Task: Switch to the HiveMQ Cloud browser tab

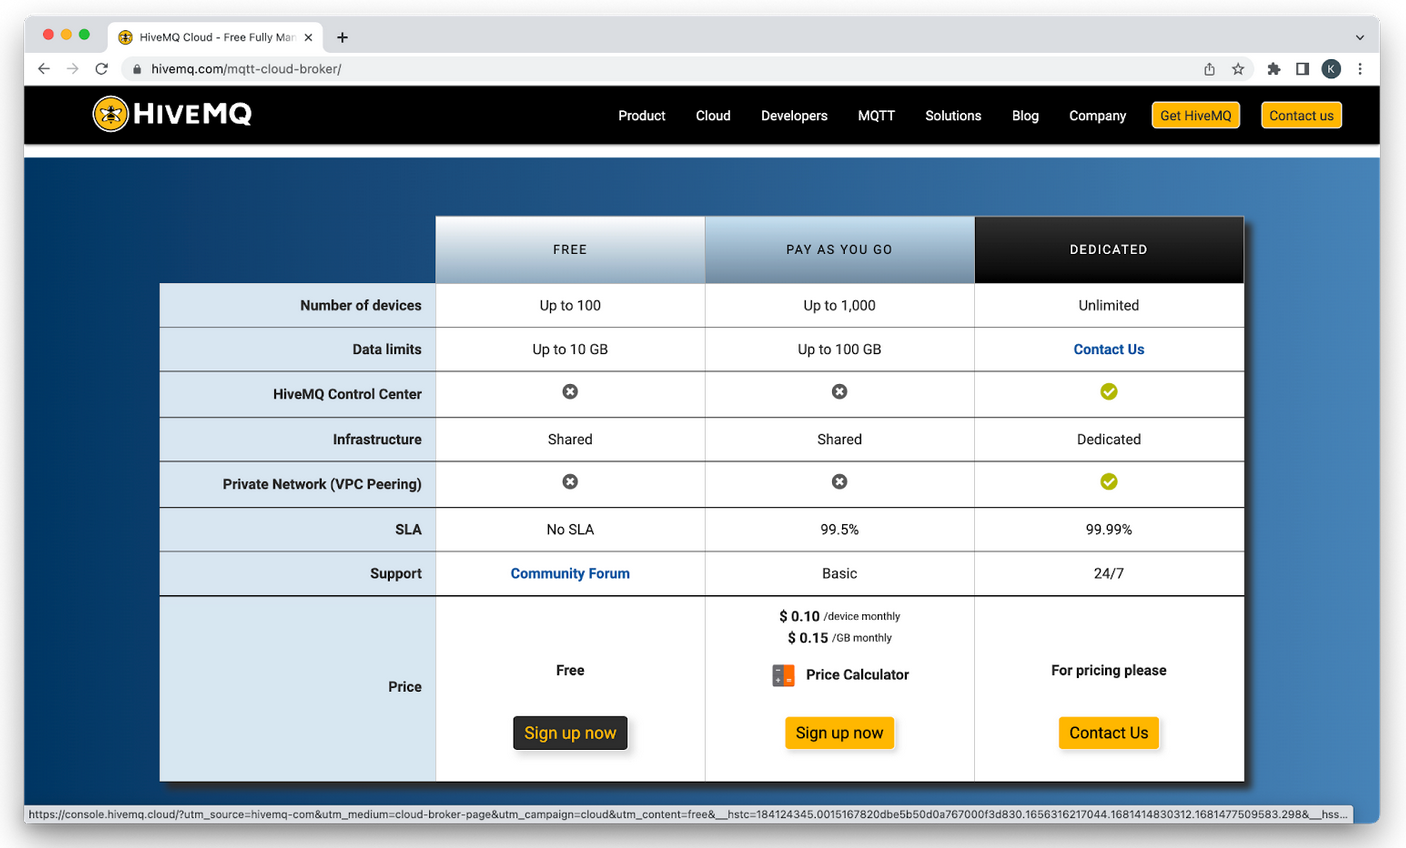Action: click(210, 36)
